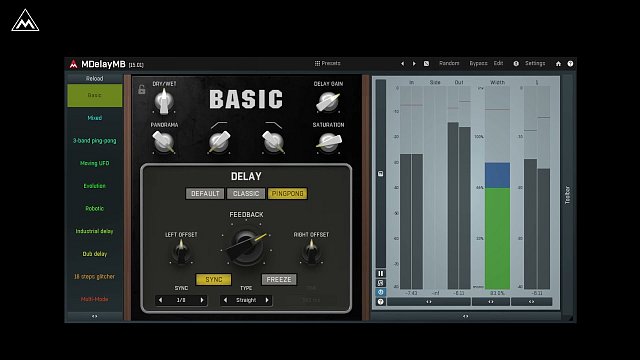The height and width of the screenshot is (360, 640).
Task: Click the Reload button
Action: [95, 78]
